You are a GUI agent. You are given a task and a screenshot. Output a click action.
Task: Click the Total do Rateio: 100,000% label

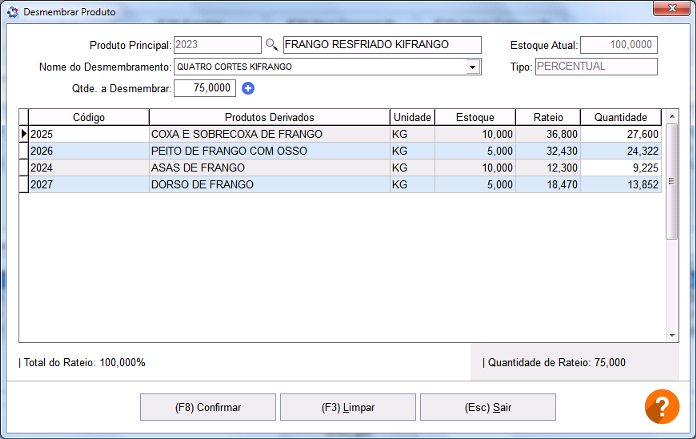82,363
